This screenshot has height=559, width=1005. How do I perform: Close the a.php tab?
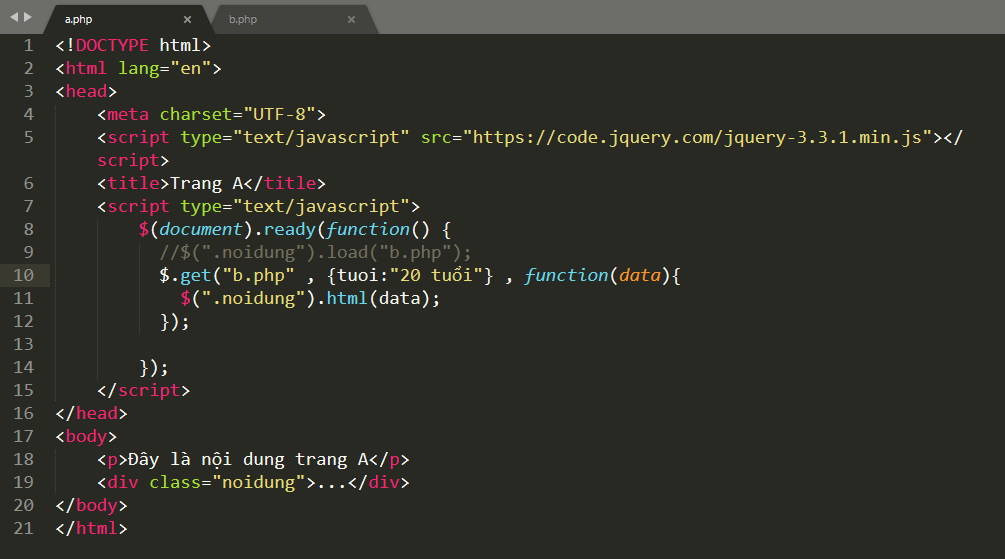coord(187,20)
